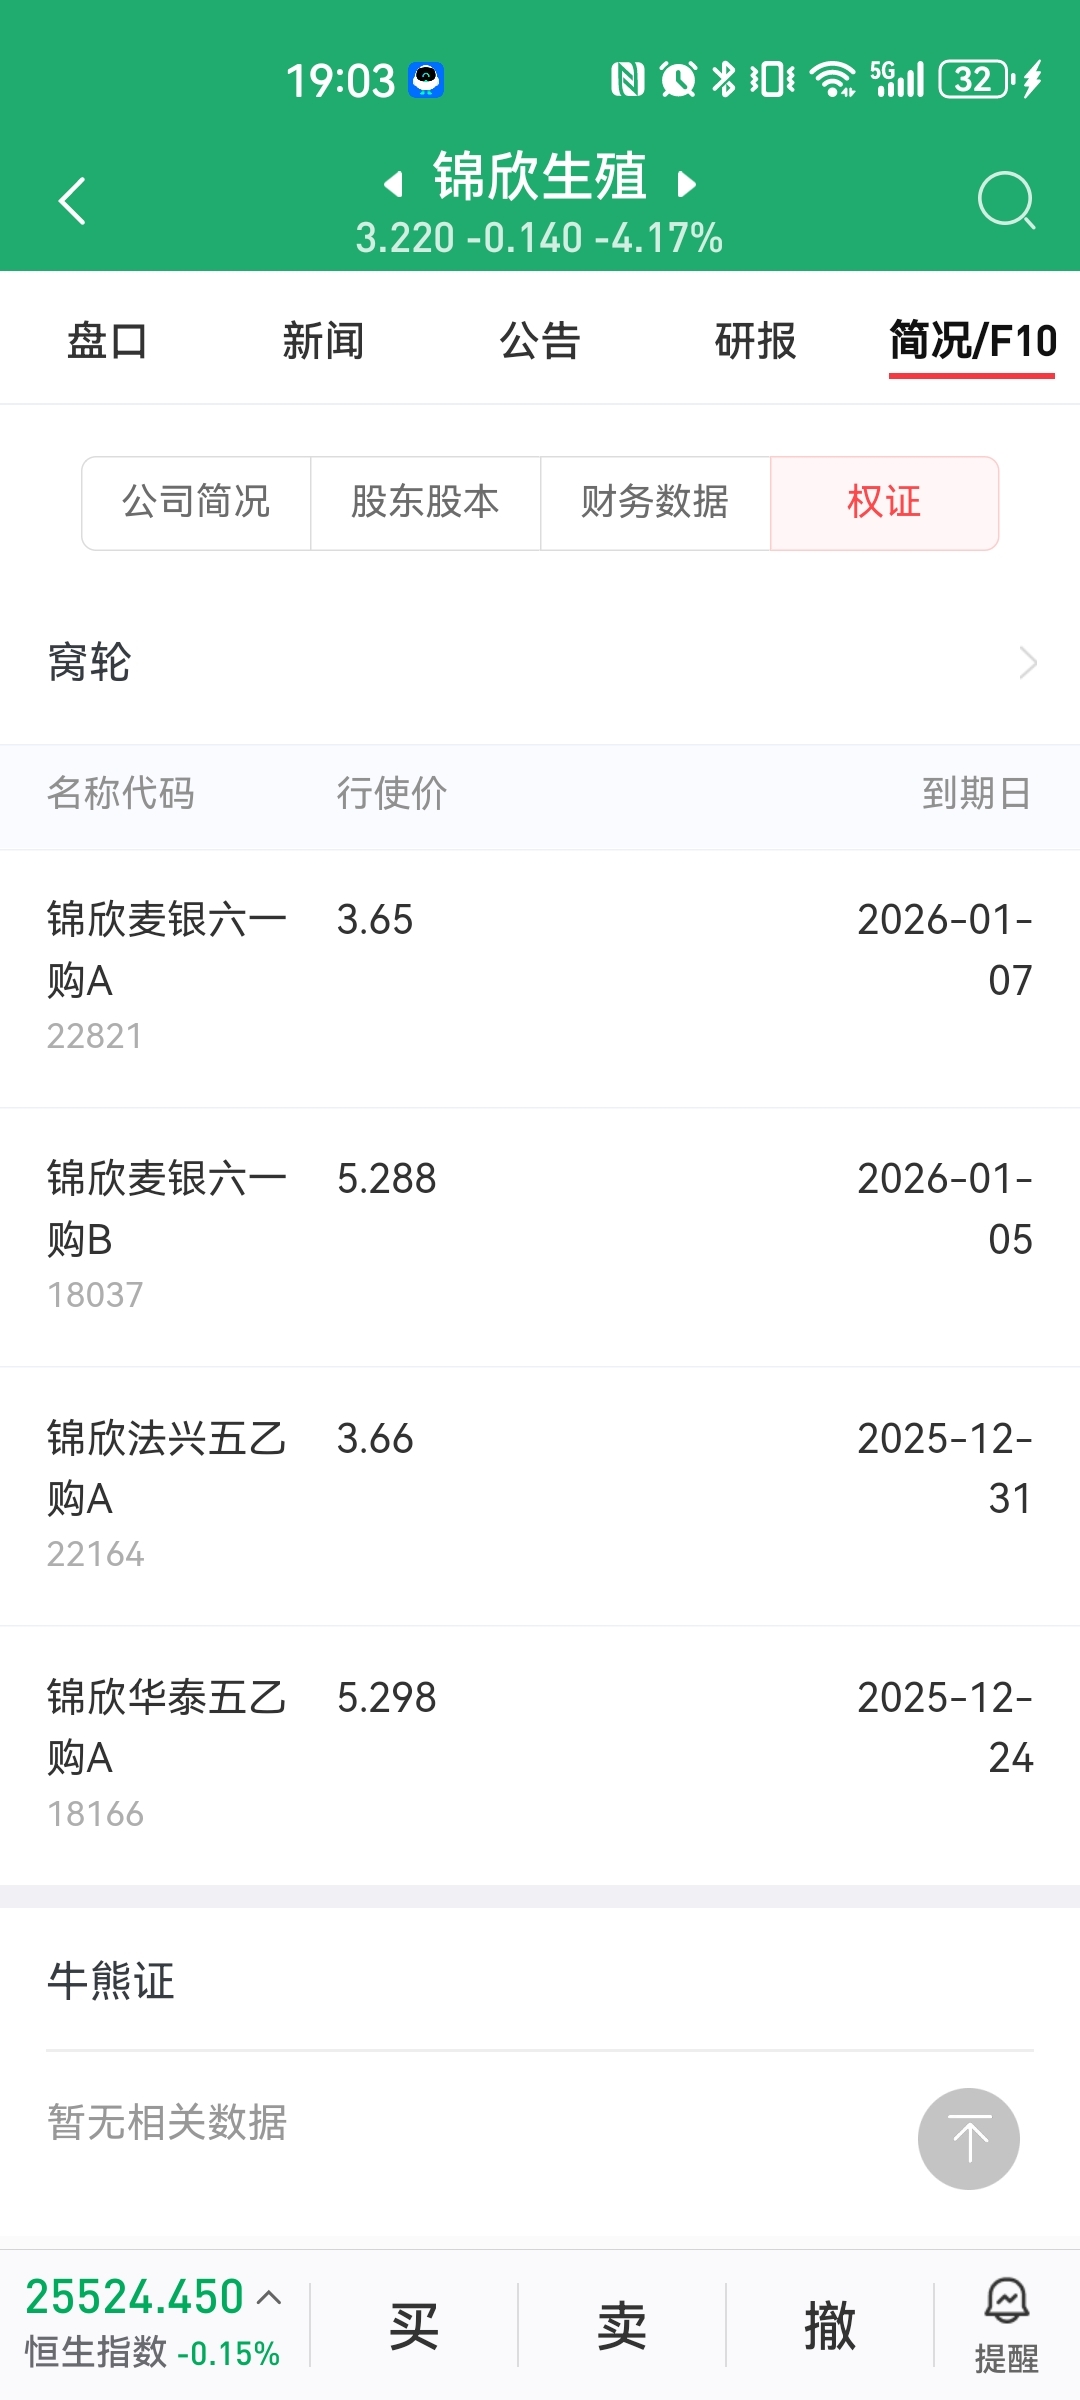This screenshot has width=1080, height=2400.
Task: Switch to the 新闻 tab
Action: 323,341
